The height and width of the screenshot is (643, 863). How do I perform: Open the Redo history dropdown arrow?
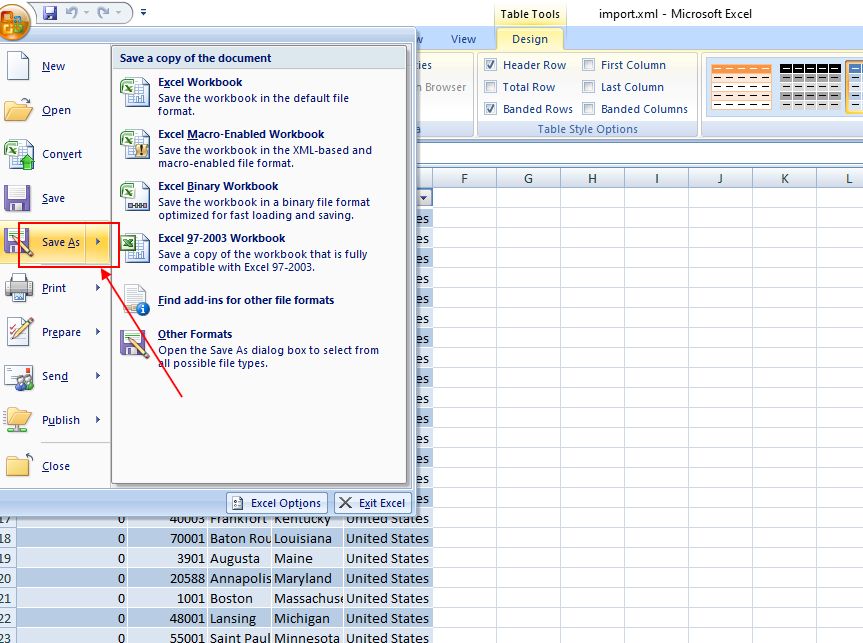pyautogui.click(x=118, y=12)
